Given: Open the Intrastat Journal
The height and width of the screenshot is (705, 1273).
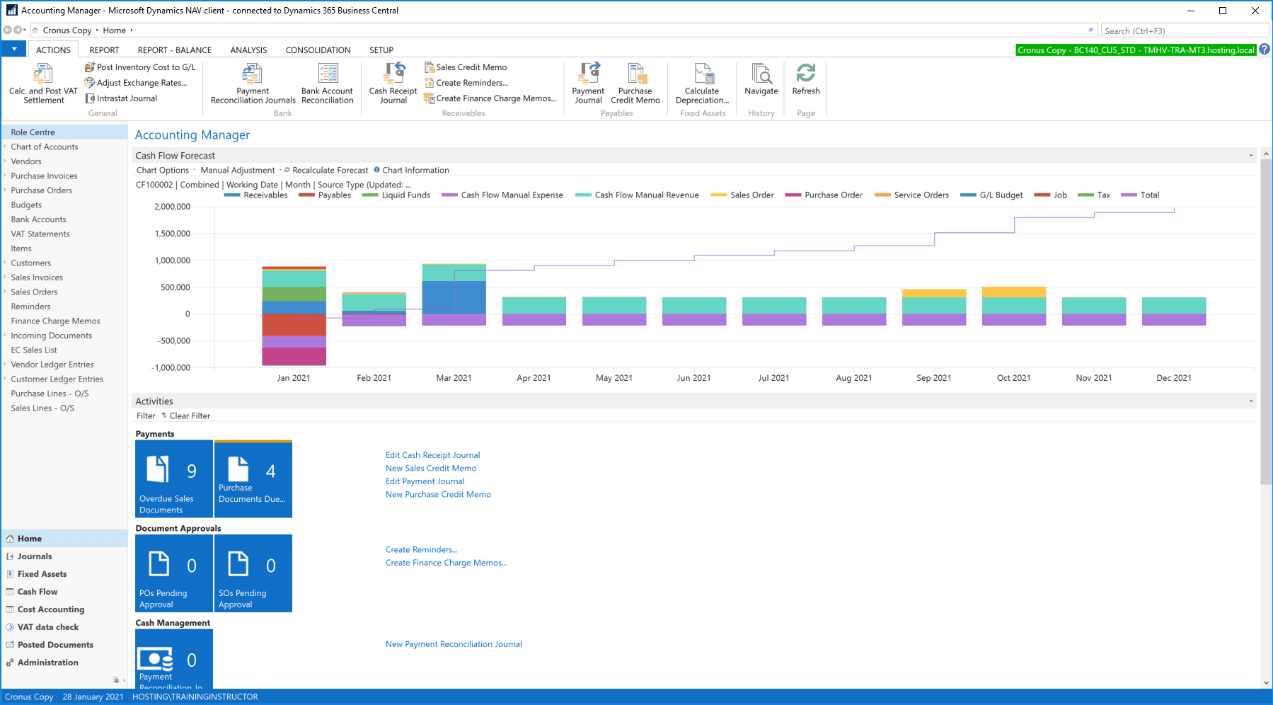Looking at the screenshot, I should click(121, 98).
